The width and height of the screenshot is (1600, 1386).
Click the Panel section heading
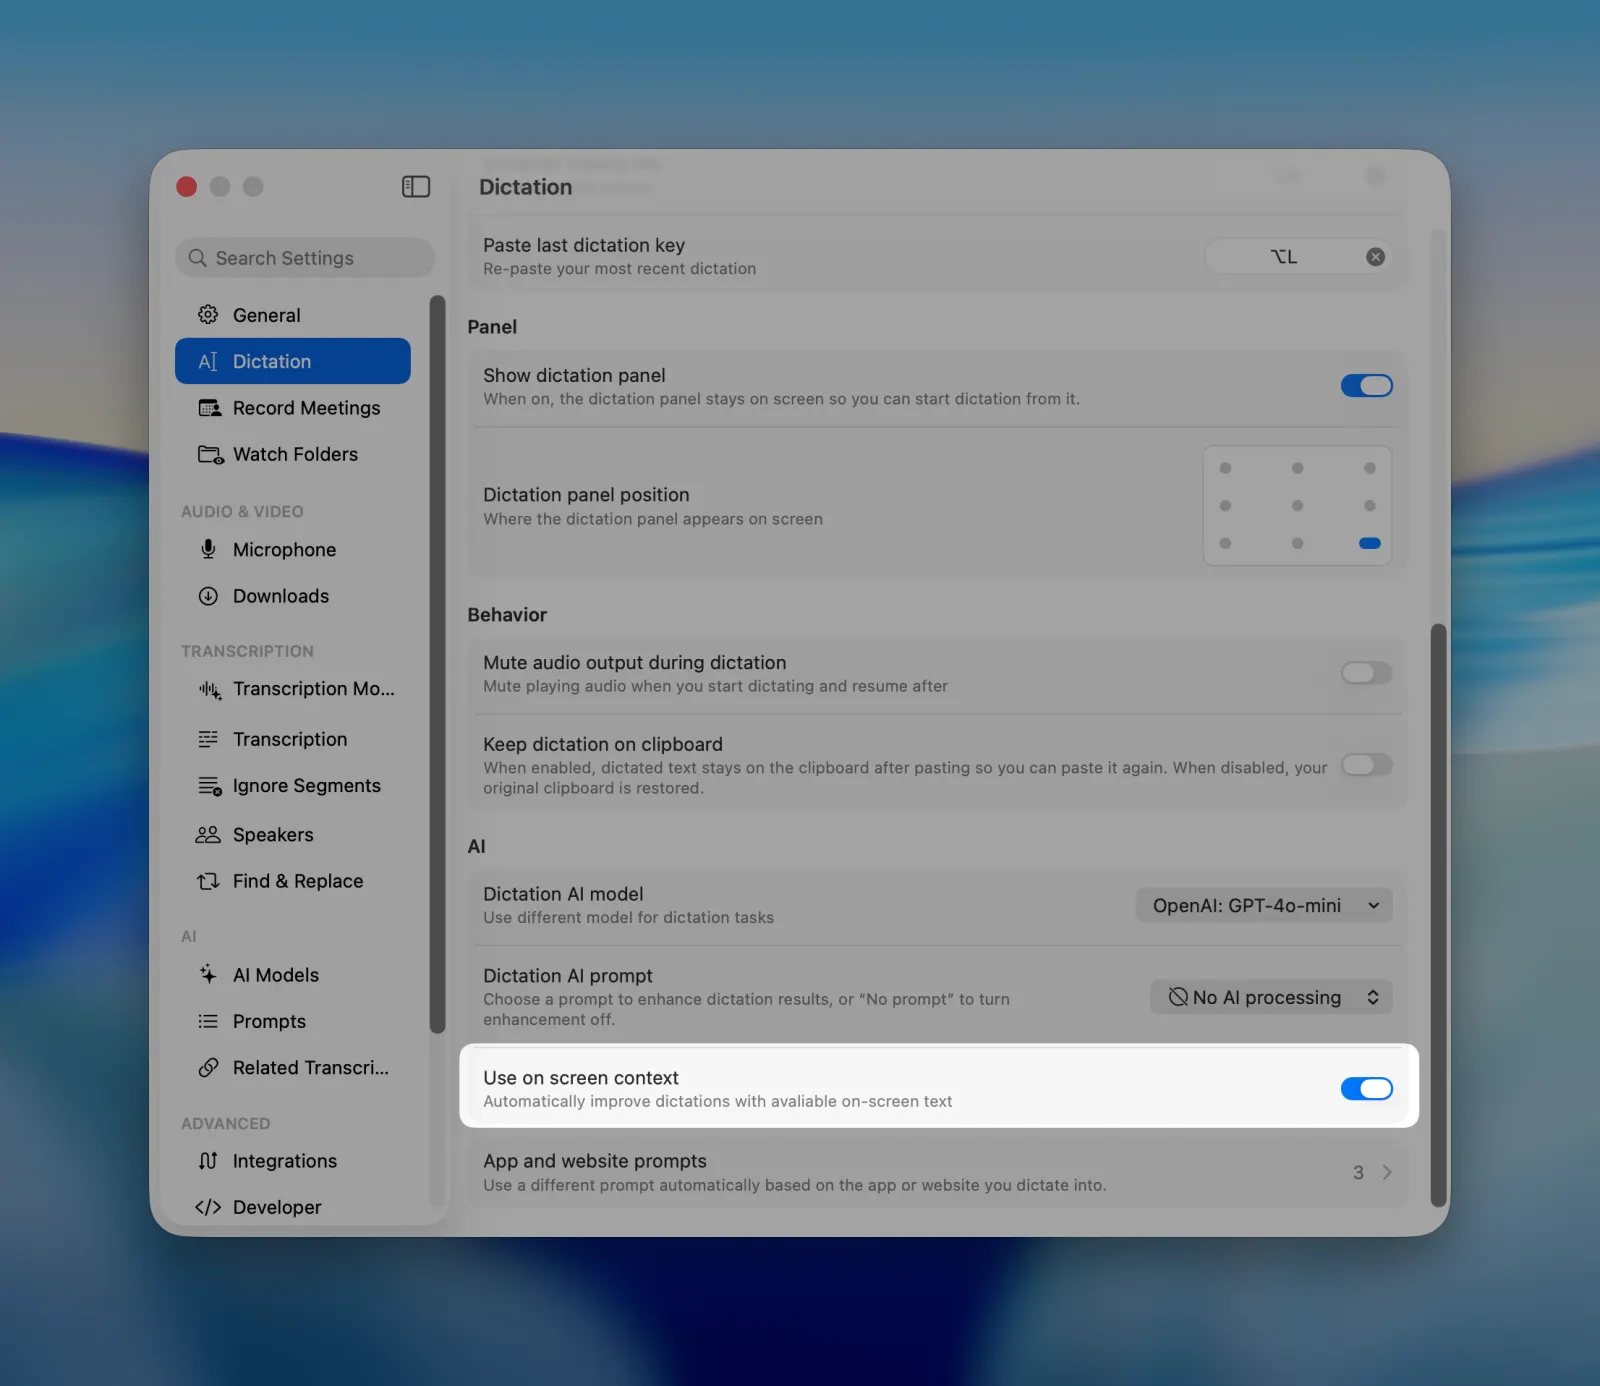pos(492,327)
